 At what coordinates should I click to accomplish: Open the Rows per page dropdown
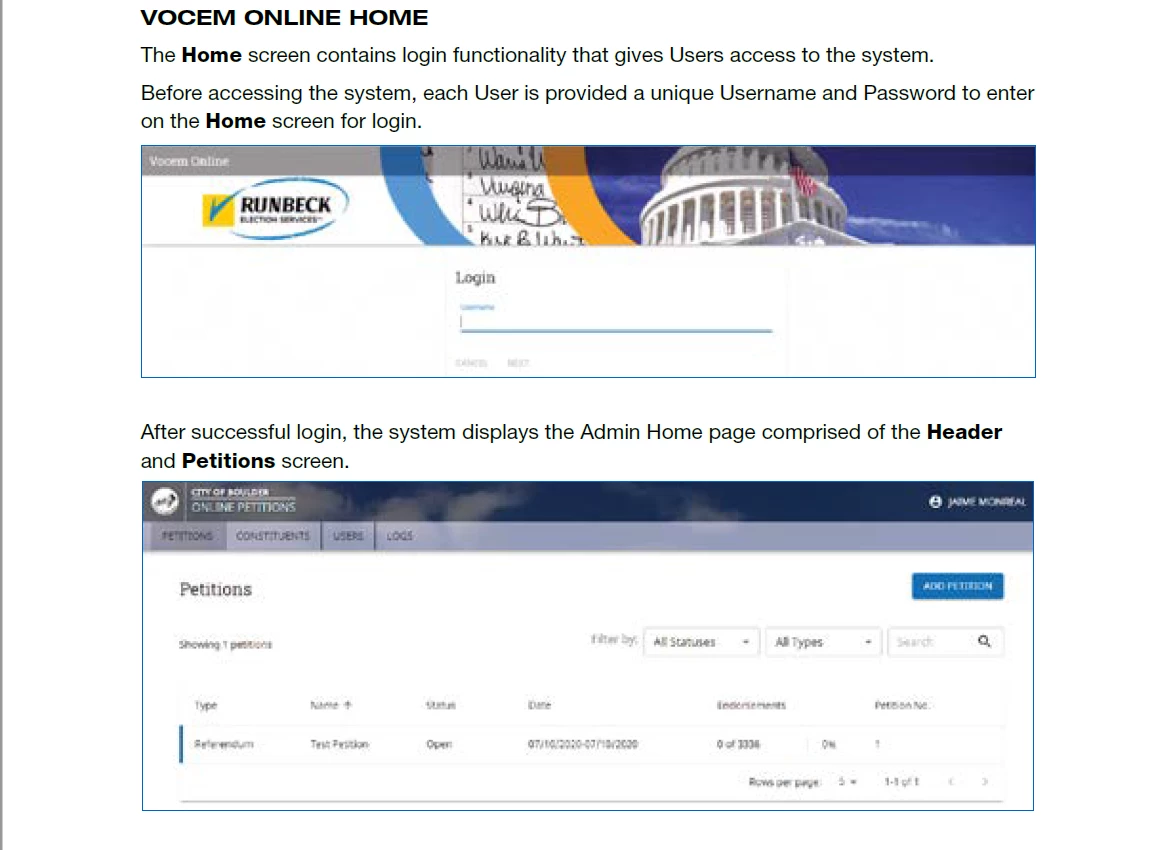(847, 781)
